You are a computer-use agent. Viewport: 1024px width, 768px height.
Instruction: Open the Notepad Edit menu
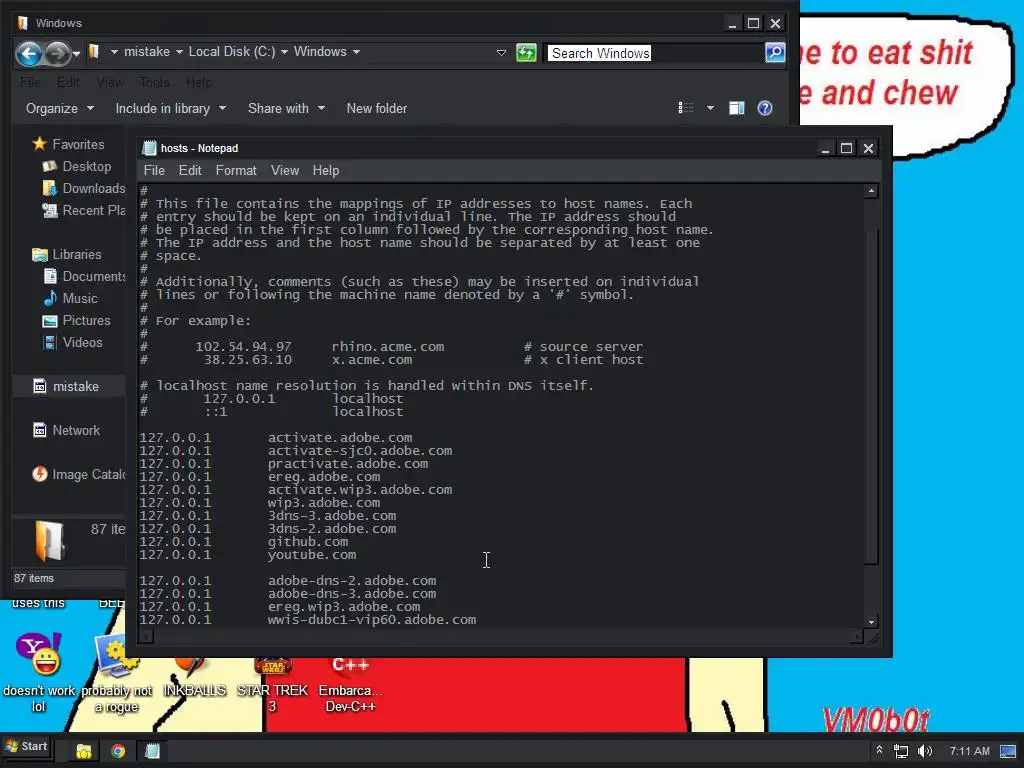click(190, 170)
